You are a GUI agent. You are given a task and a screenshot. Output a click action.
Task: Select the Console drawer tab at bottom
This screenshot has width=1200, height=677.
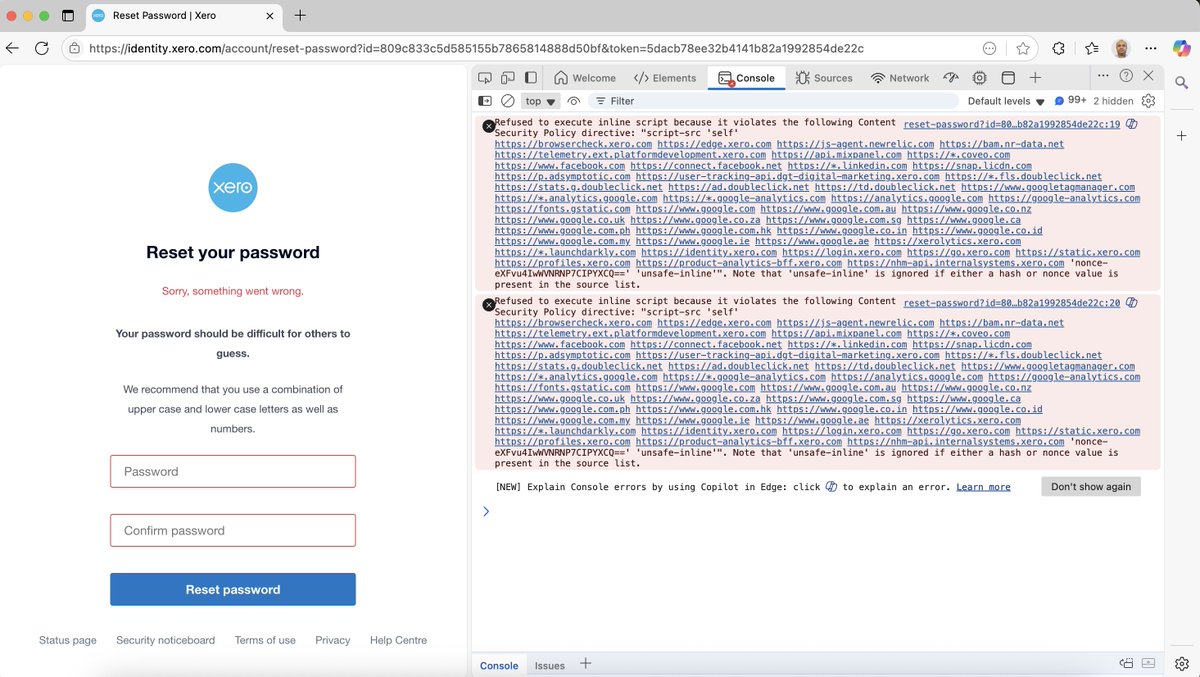point(499,665)
